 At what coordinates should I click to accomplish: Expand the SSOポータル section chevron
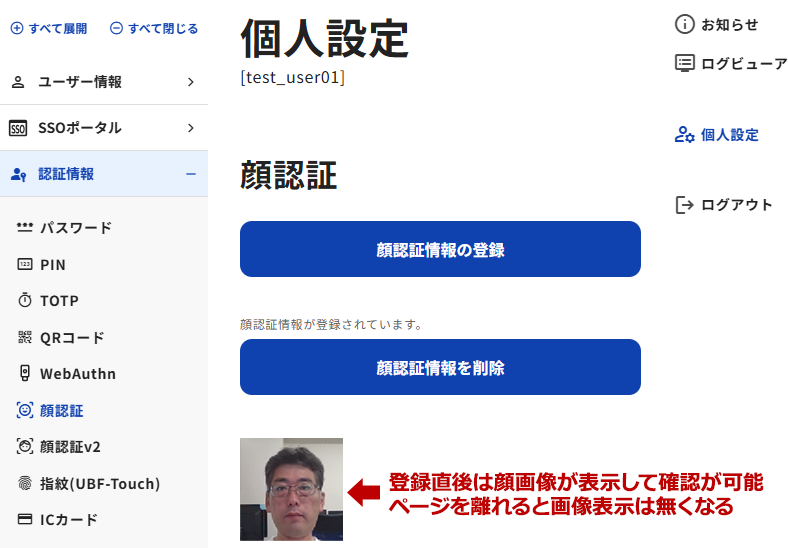(190, 128)
